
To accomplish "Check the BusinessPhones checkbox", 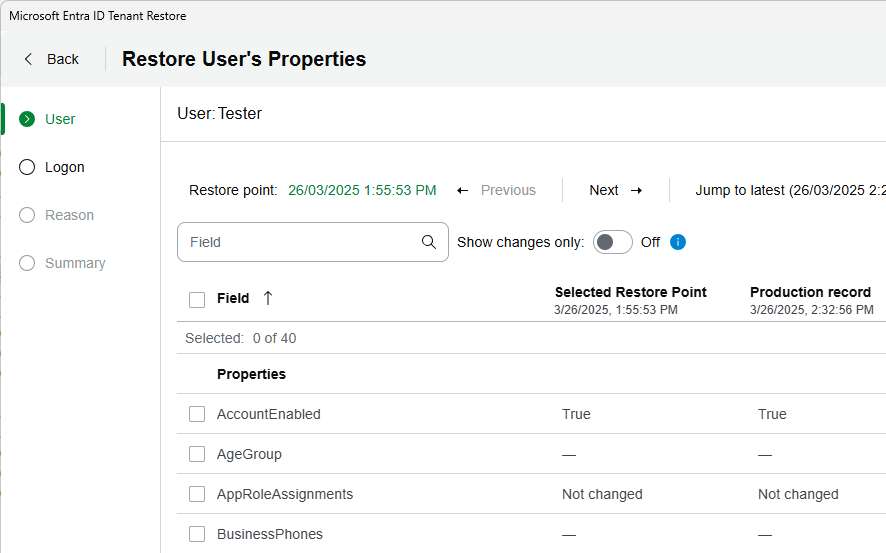I will pyautogui.click(x=197, y=534).
